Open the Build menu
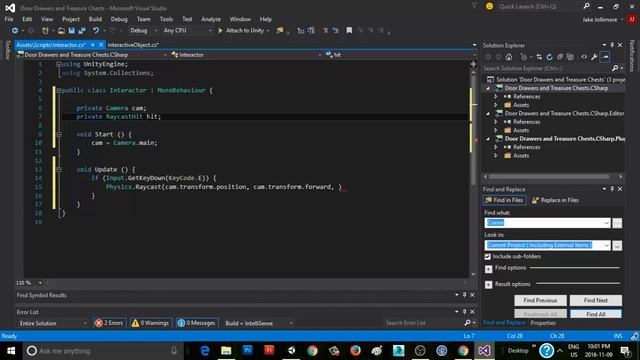The width and height of the screenshot is (640, 360). click(x=95, y=19)
